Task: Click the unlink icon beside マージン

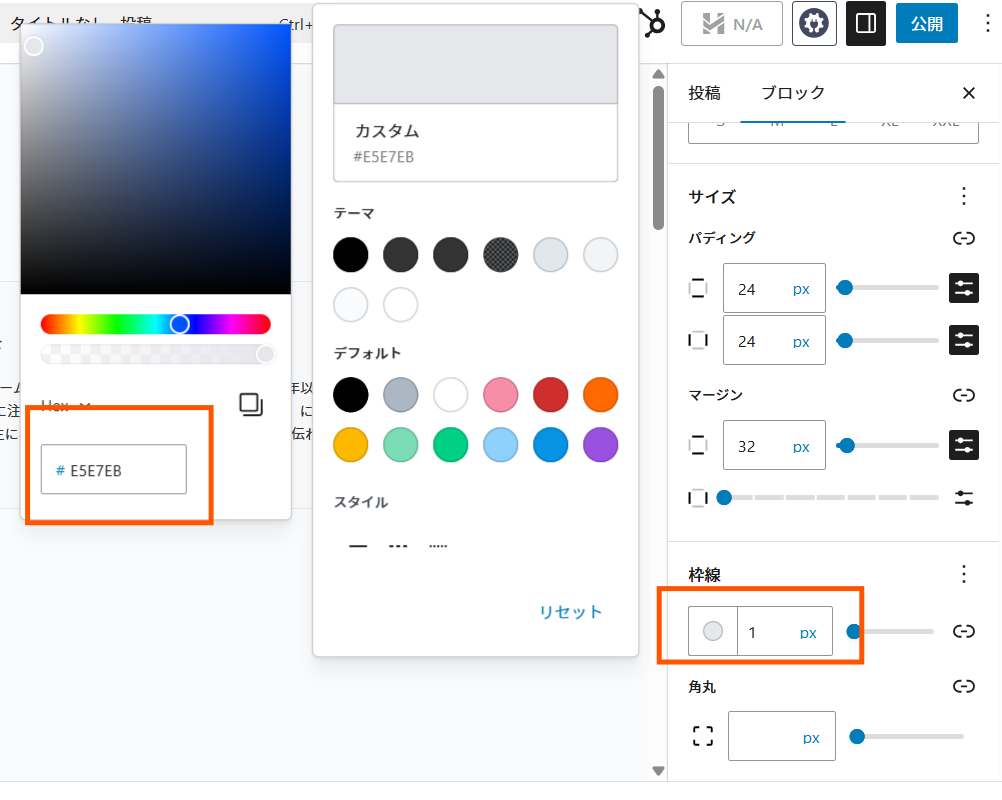Action: (963, 395)
